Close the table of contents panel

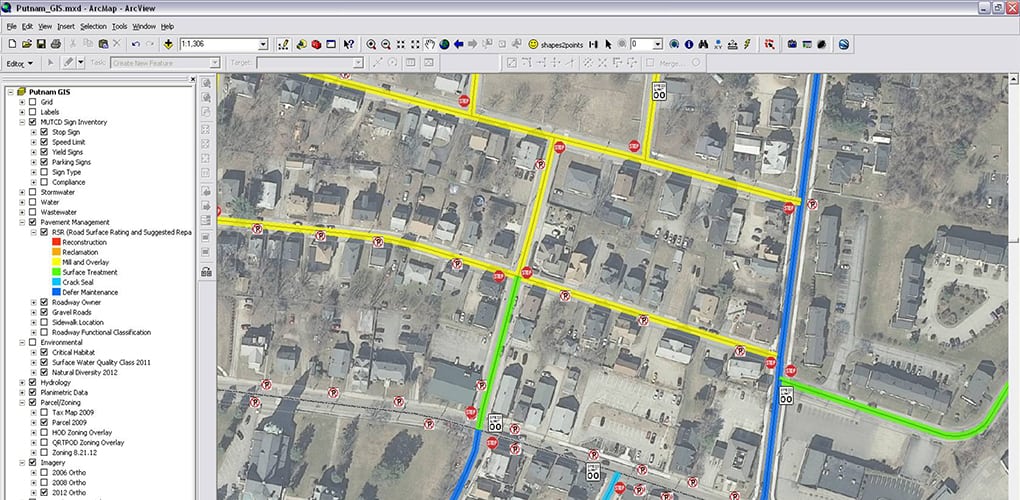tap(193, 79)
